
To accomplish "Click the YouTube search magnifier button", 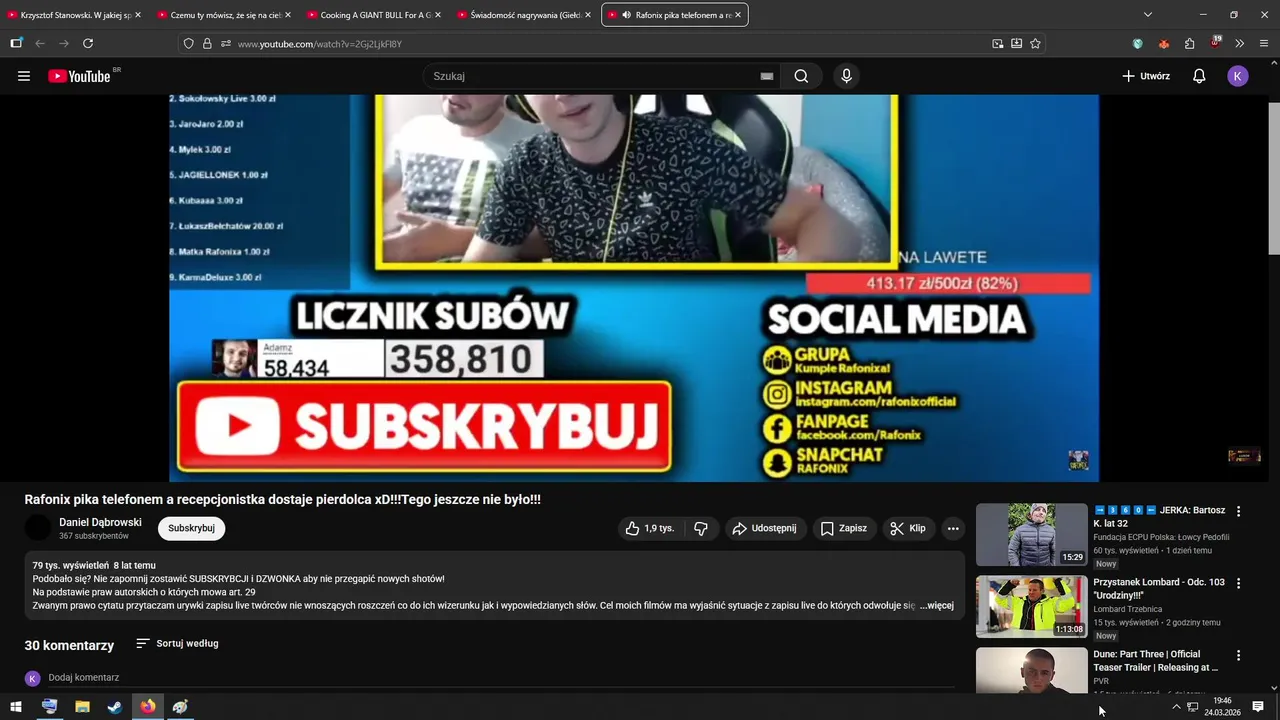I will tap(801, 76).
